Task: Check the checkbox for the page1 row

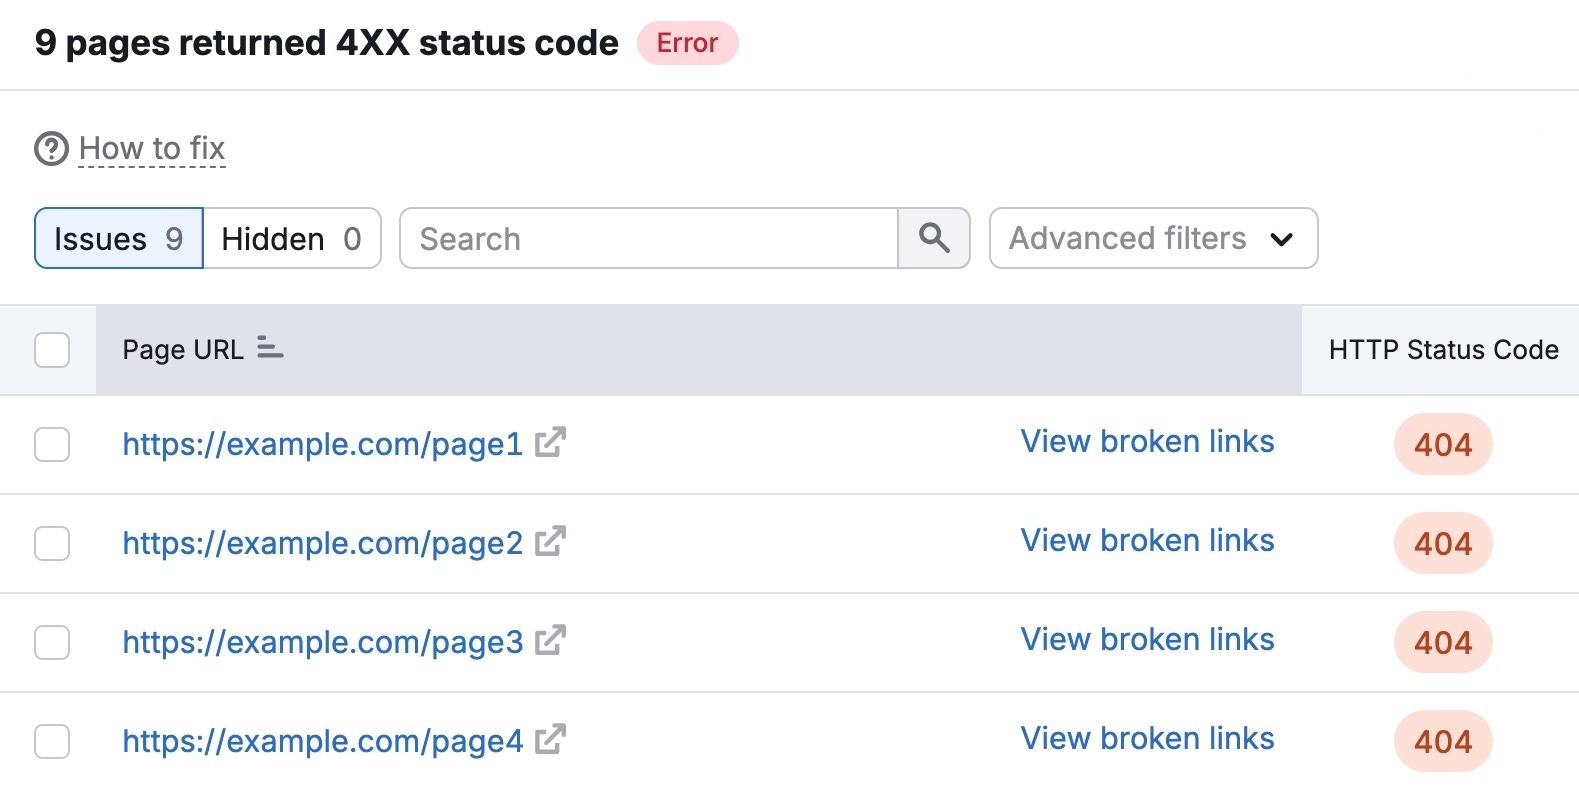Action: tap(51, 444)
